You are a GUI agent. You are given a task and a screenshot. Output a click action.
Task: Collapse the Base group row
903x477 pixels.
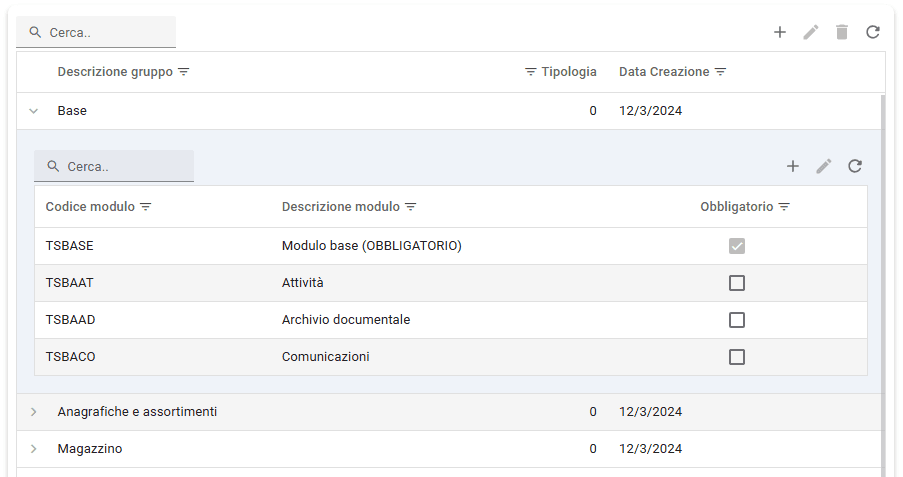pos(33,111)
